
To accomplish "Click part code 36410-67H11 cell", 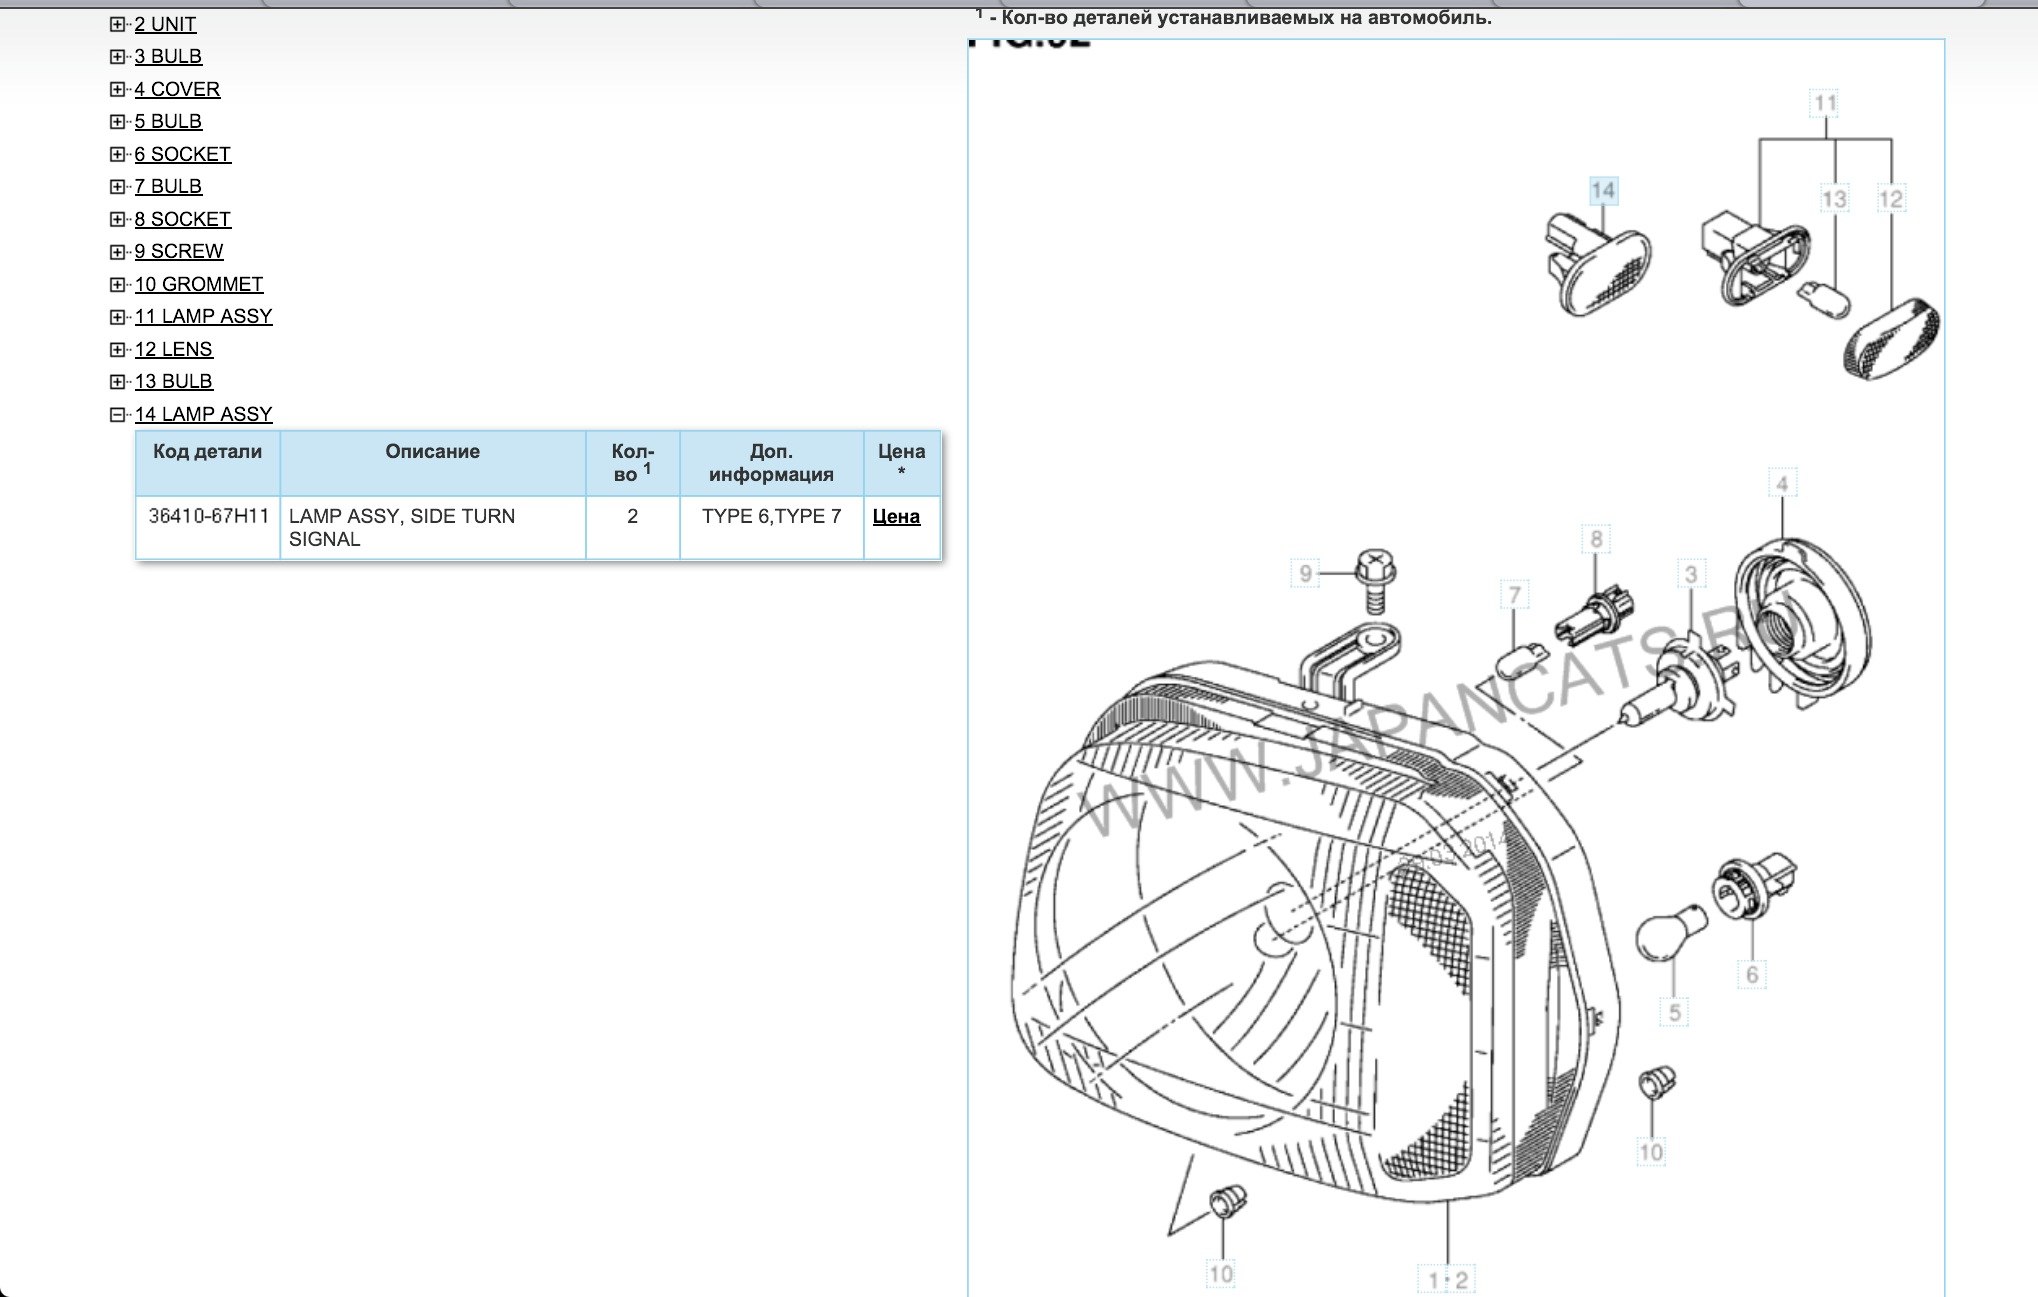I will click(208, 517).
